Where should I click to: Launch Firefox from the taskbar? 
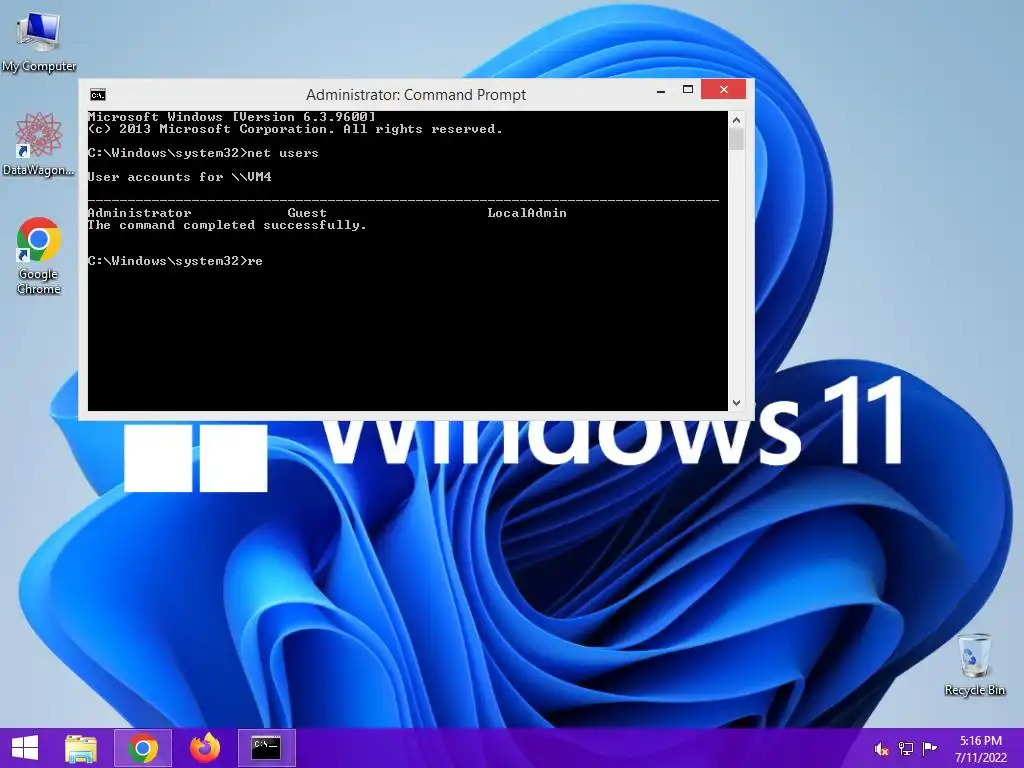[204, 748]
